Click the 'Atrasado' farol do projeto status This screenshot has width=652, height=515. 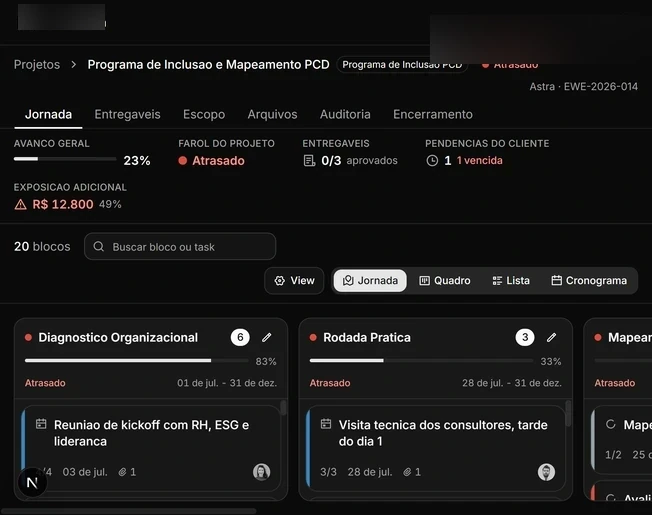[x=218, y=160]
